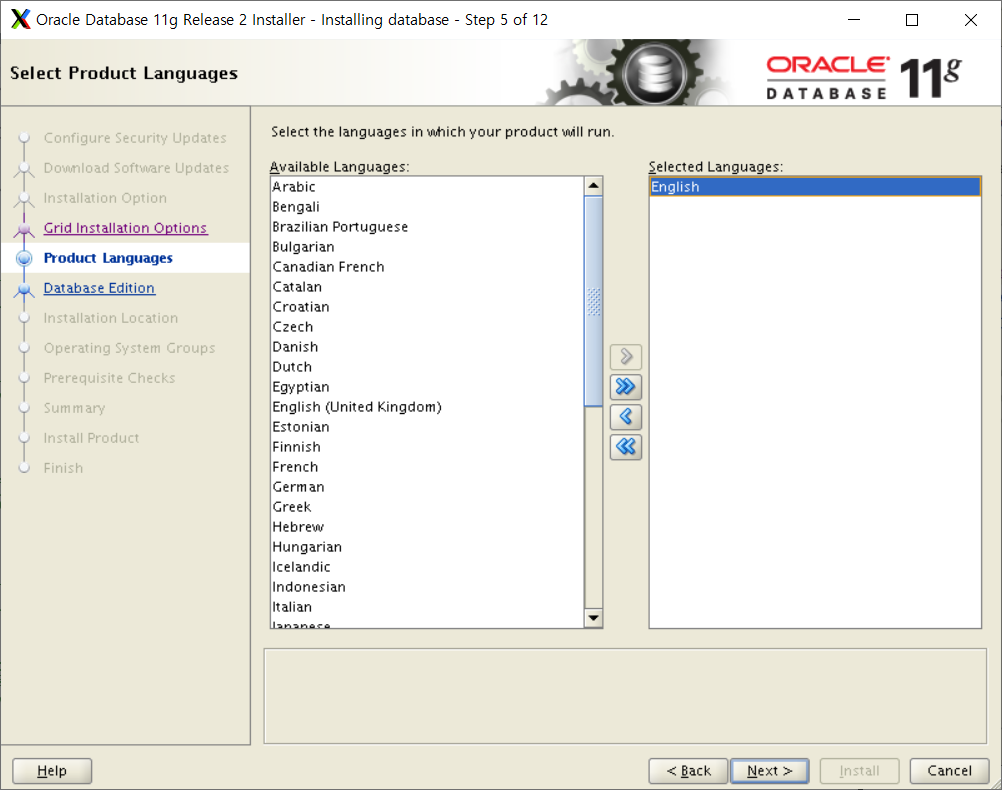Select Catalan in Available Languages
This screenshot has height=790, width=1002.
coord(427,286)
